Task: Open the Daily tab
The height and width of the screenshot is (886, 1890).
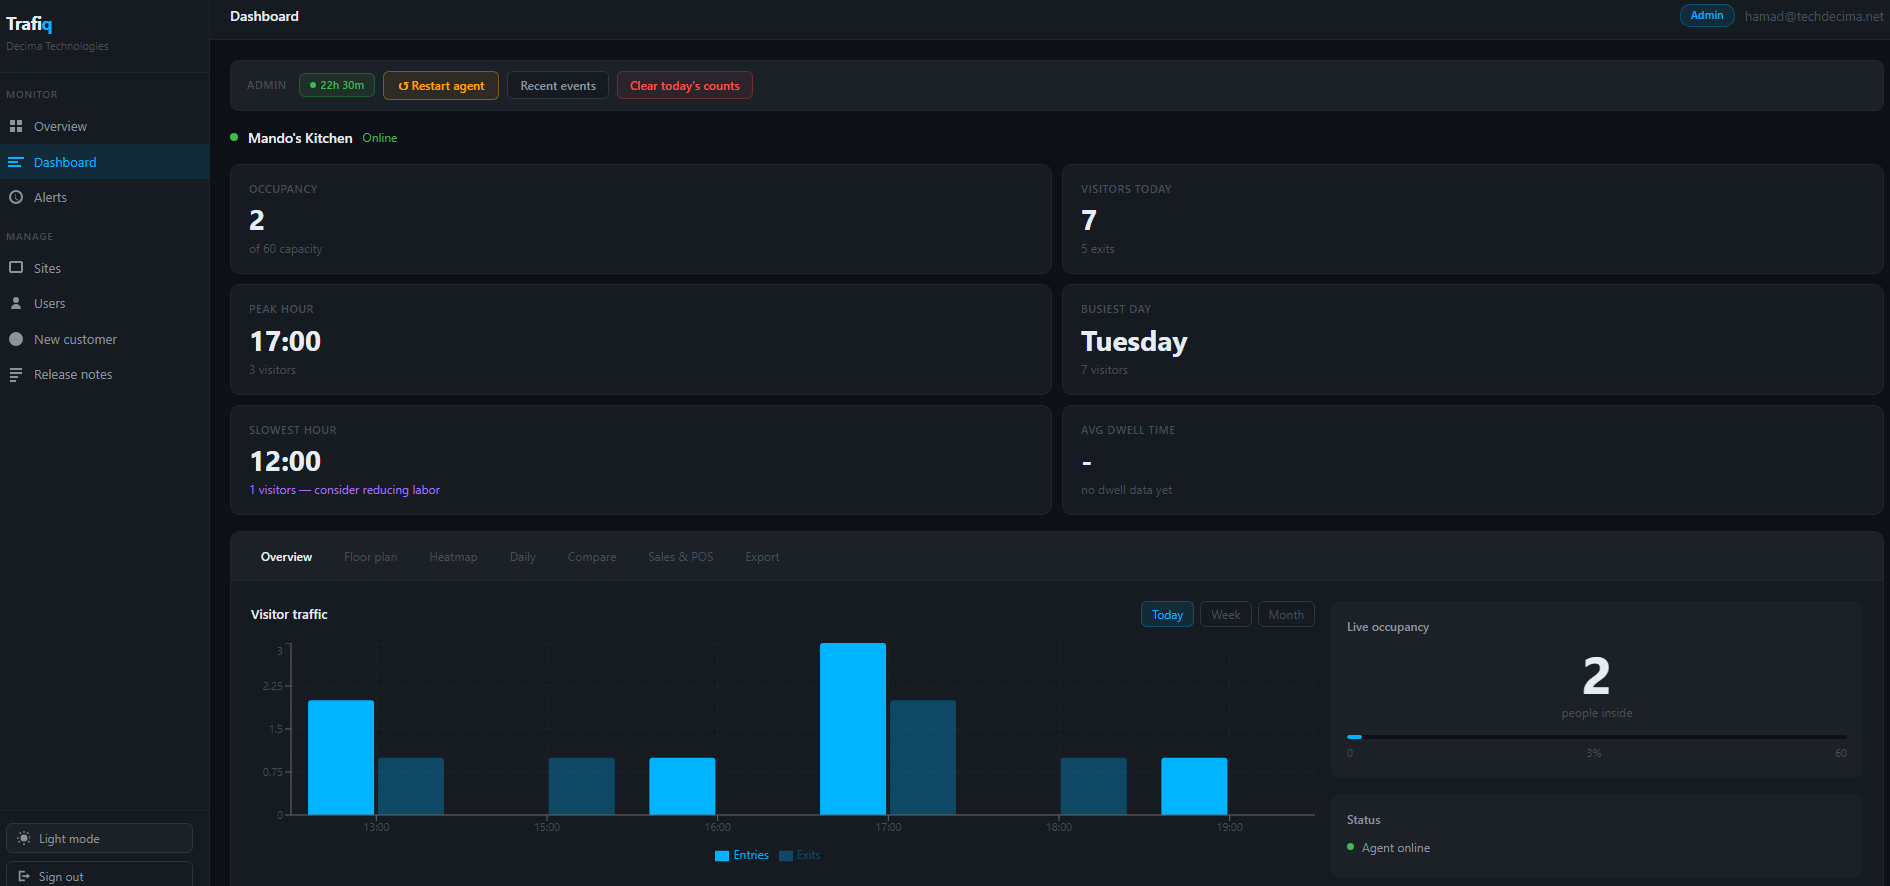Action: (523, 557)
